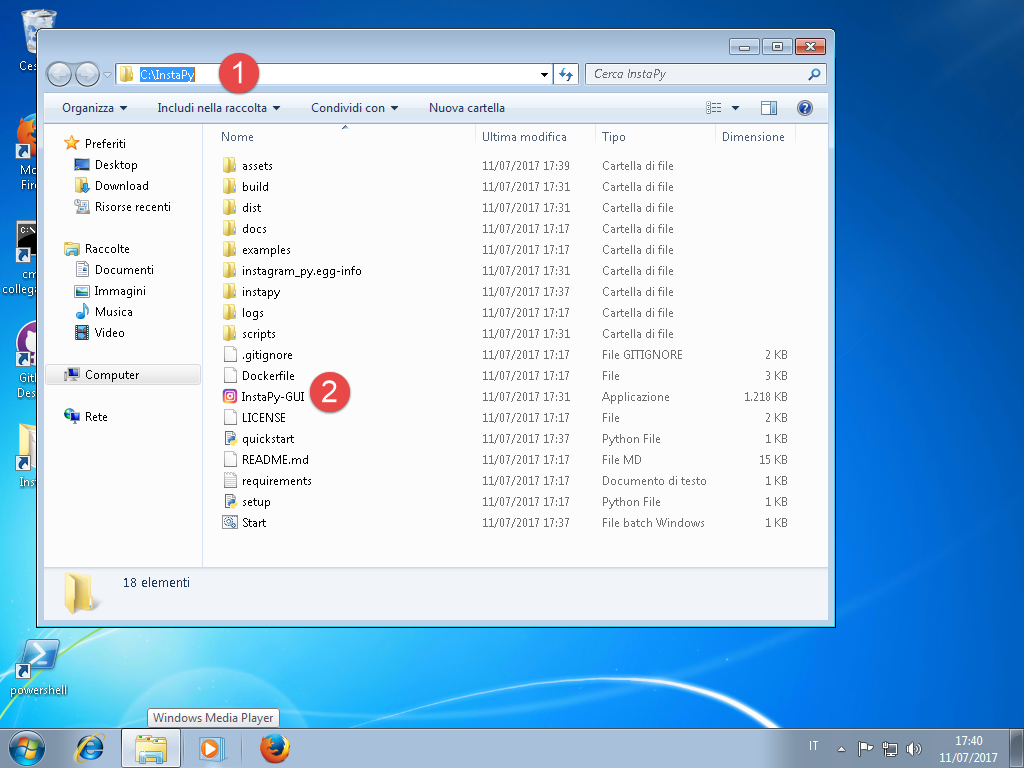The height and width of the screenshot is (768, 1024).
Task: Select the quickstart Python file icon
Action: 229,438
